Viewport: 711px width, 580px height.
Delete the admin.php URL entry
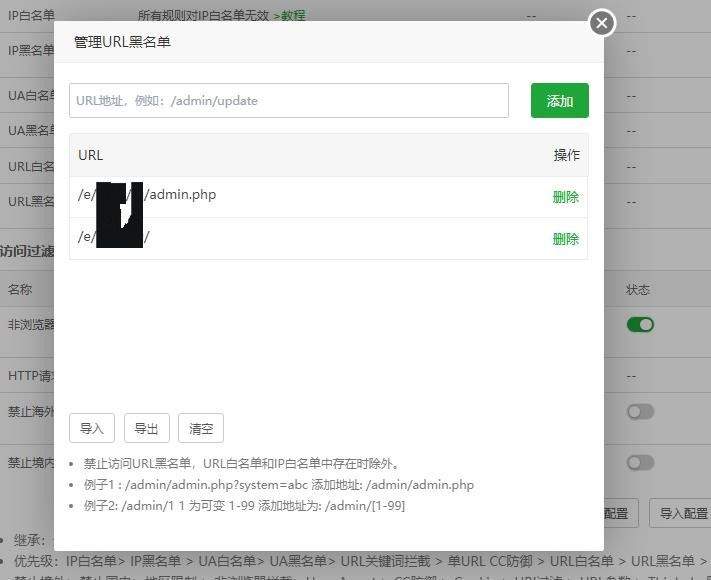point(565,197)
